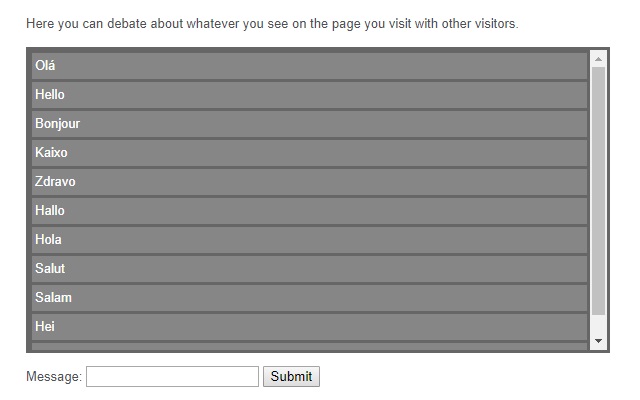Click the Submit button
This screenshot has width=640, height=400.
click(x=291, y=376)
